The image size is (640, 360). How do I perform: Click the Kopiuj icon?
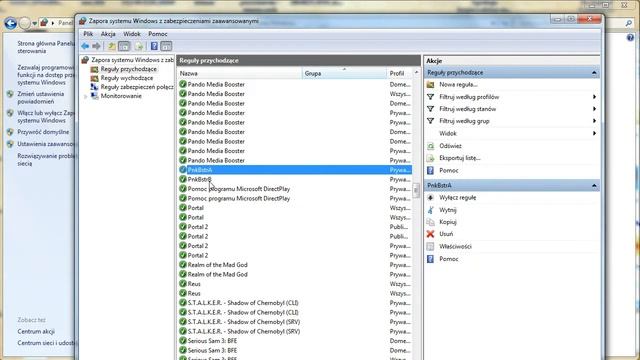point(430,222)
